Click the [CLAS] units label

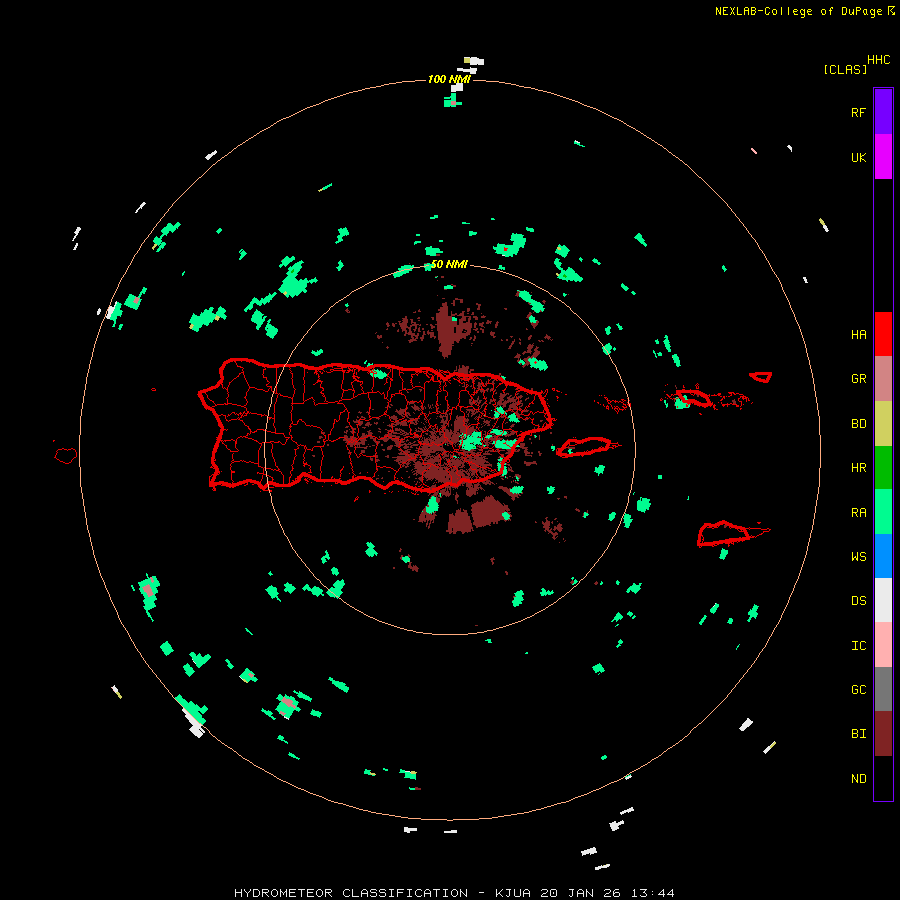[845, 69]
